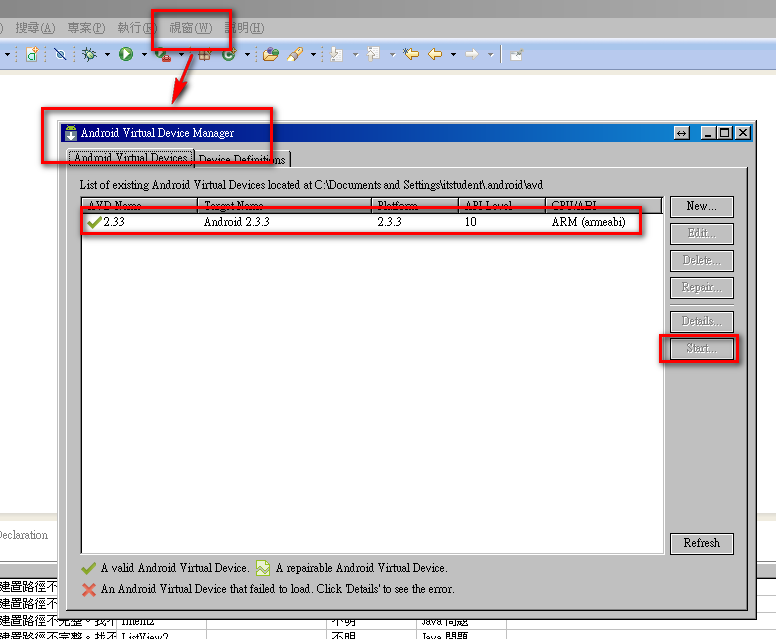The width and height of the screenshot is (776, 639).
Task: Select the AVD row named 2.33
Action: [372, 222]
